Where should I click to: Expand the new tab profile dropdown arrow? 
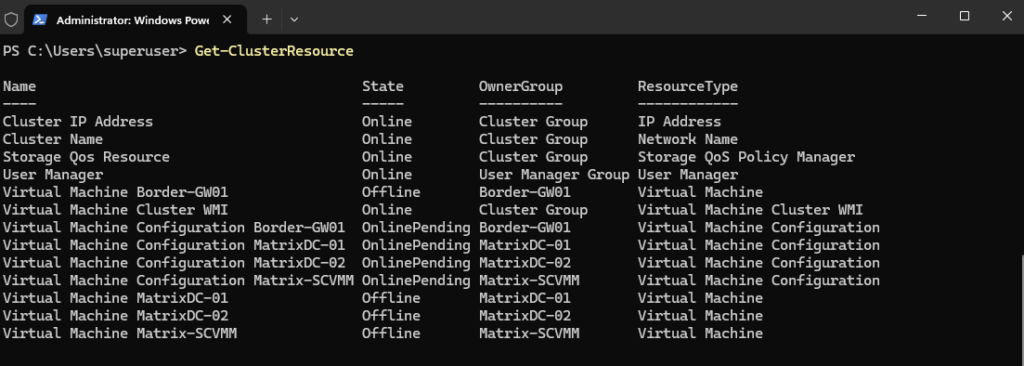click(x=294, y=20)
